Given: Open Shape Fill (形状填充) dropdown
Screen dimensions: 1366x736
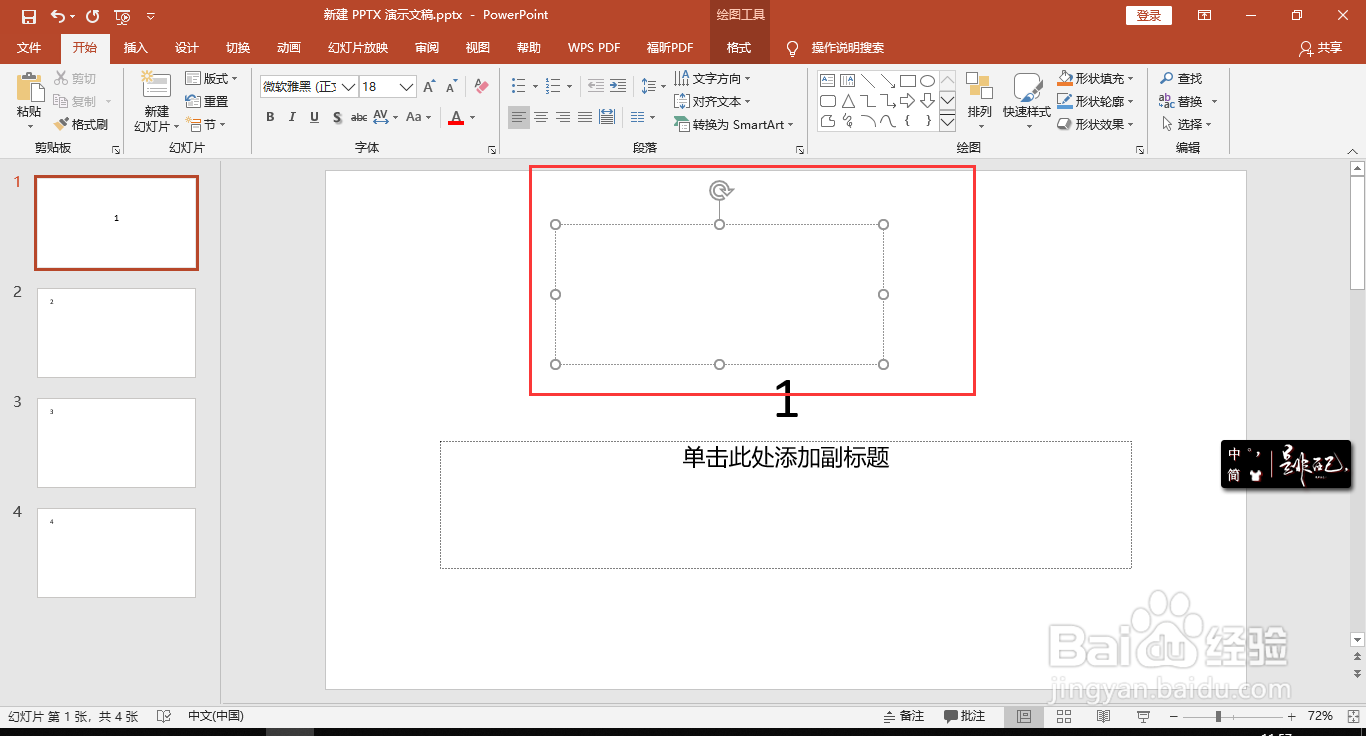Looking at the screenshot, I should pyautogui.click(x=1096, y=79).
